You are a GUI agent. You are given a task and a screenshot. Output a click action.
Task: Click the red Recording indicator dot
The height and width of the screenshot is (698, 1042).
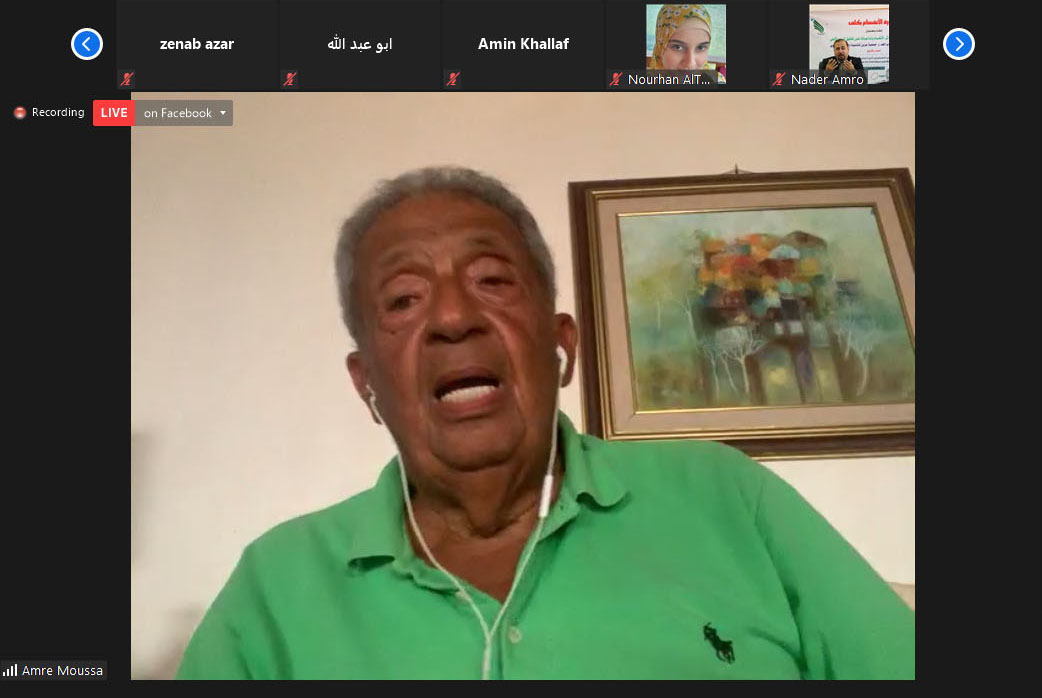[x=19, y=113]
